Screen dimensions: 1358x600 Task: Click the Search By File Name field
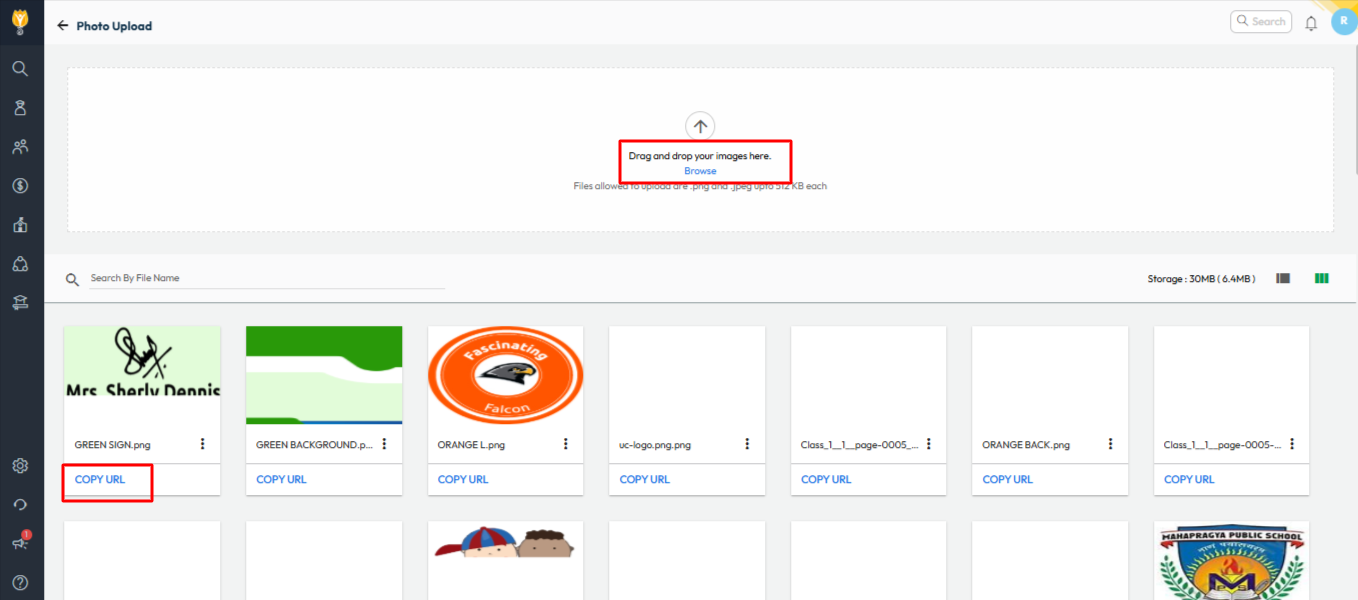pyautogui.click(x=266, y=278)
